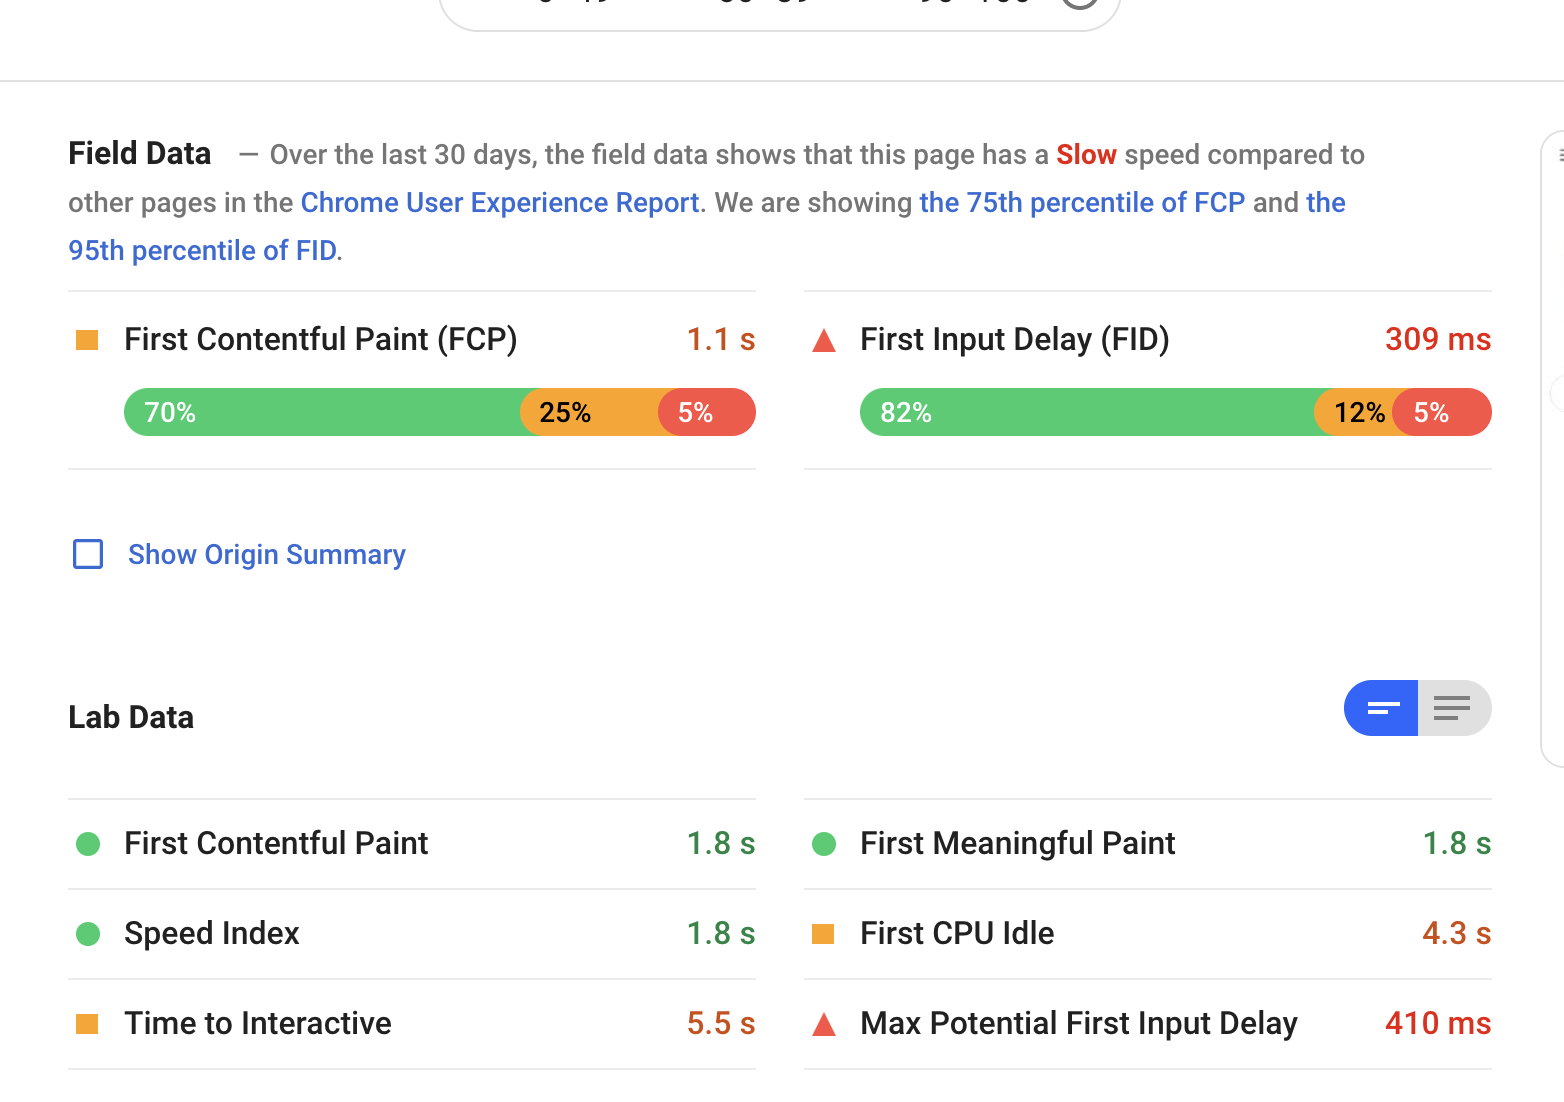Switch Lab Data to expanded description view
Viewport: 1564px width, 1102px height.
click(x=1453, y=708)
